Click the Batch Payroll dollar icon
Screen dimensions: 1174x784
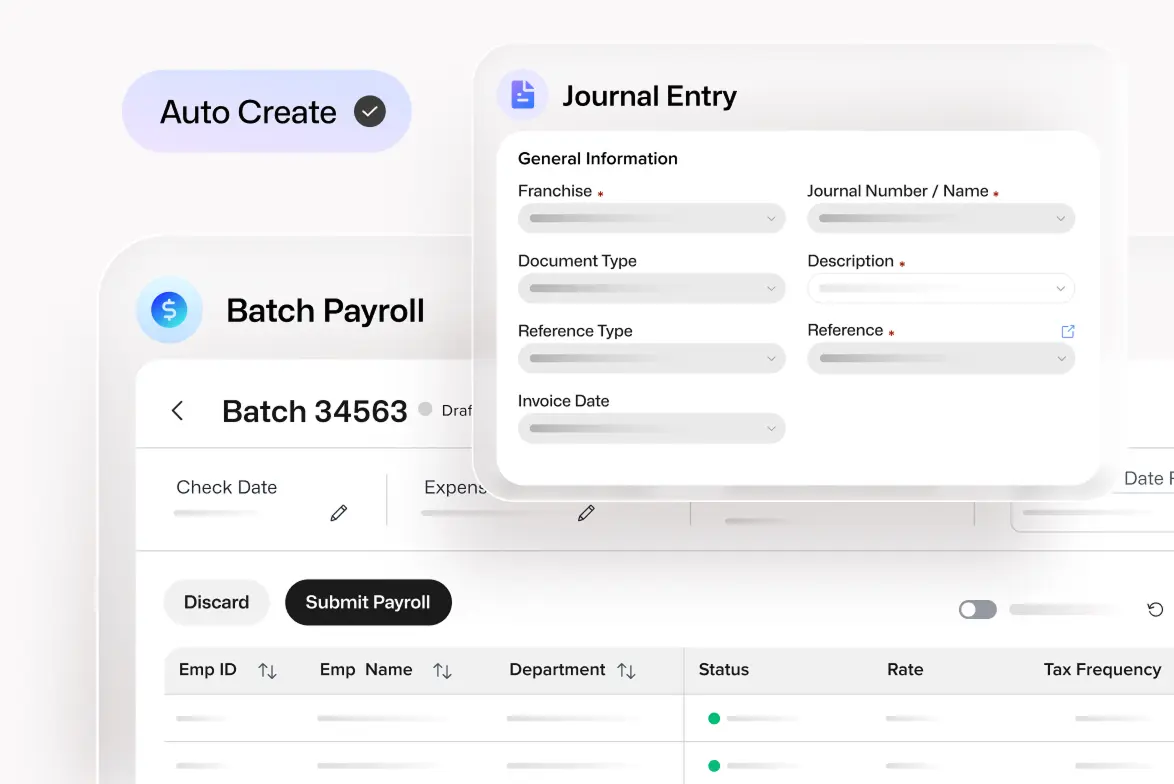click(169, 309)
